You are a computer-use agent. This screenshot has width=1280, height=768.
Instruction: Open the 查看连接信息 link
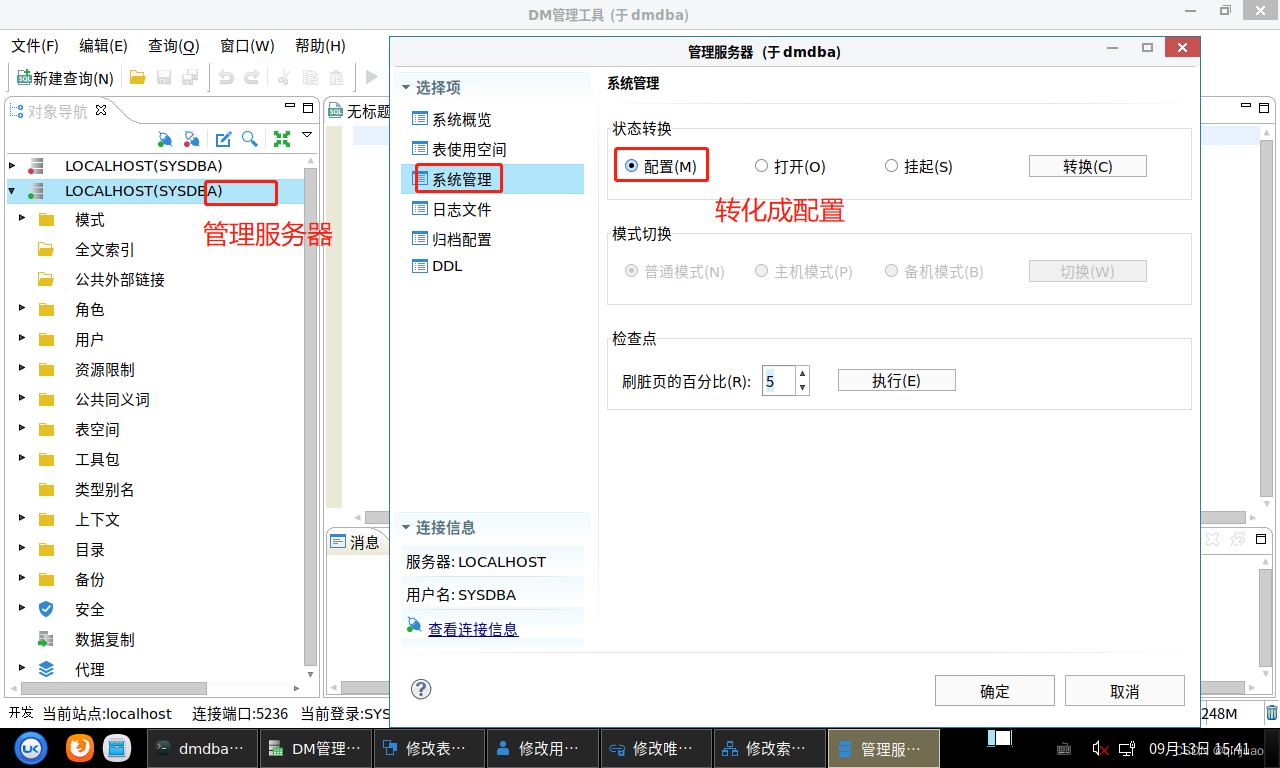pyautogui.click(x=473, y=629)
